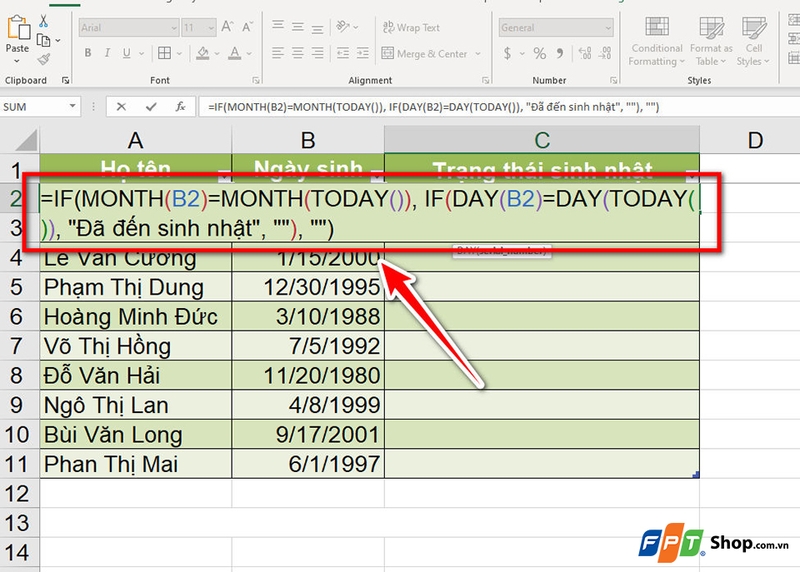800x572 pixels.
Task: Select the Format Painter brush
Action: point(43,59)
